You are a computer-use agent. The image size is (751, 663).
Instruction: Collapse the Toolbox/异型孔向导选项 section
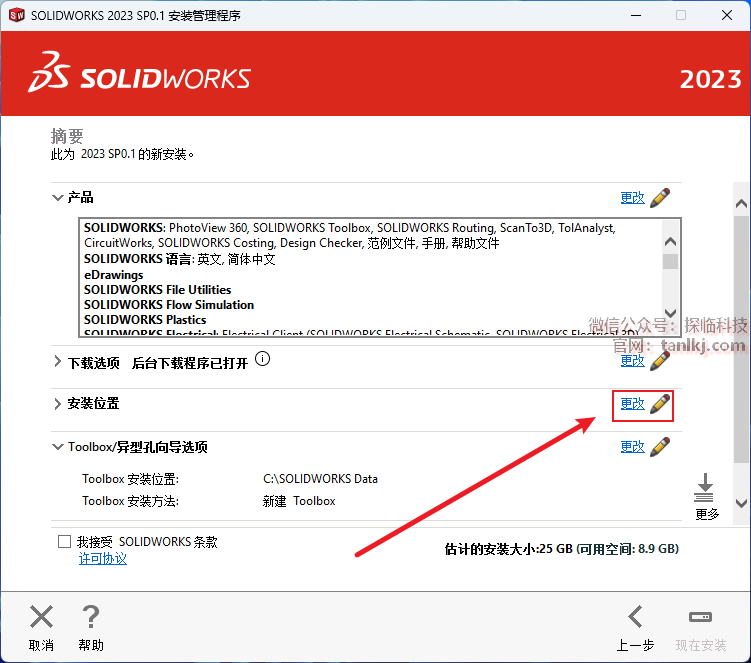click(x=57, y=447)
